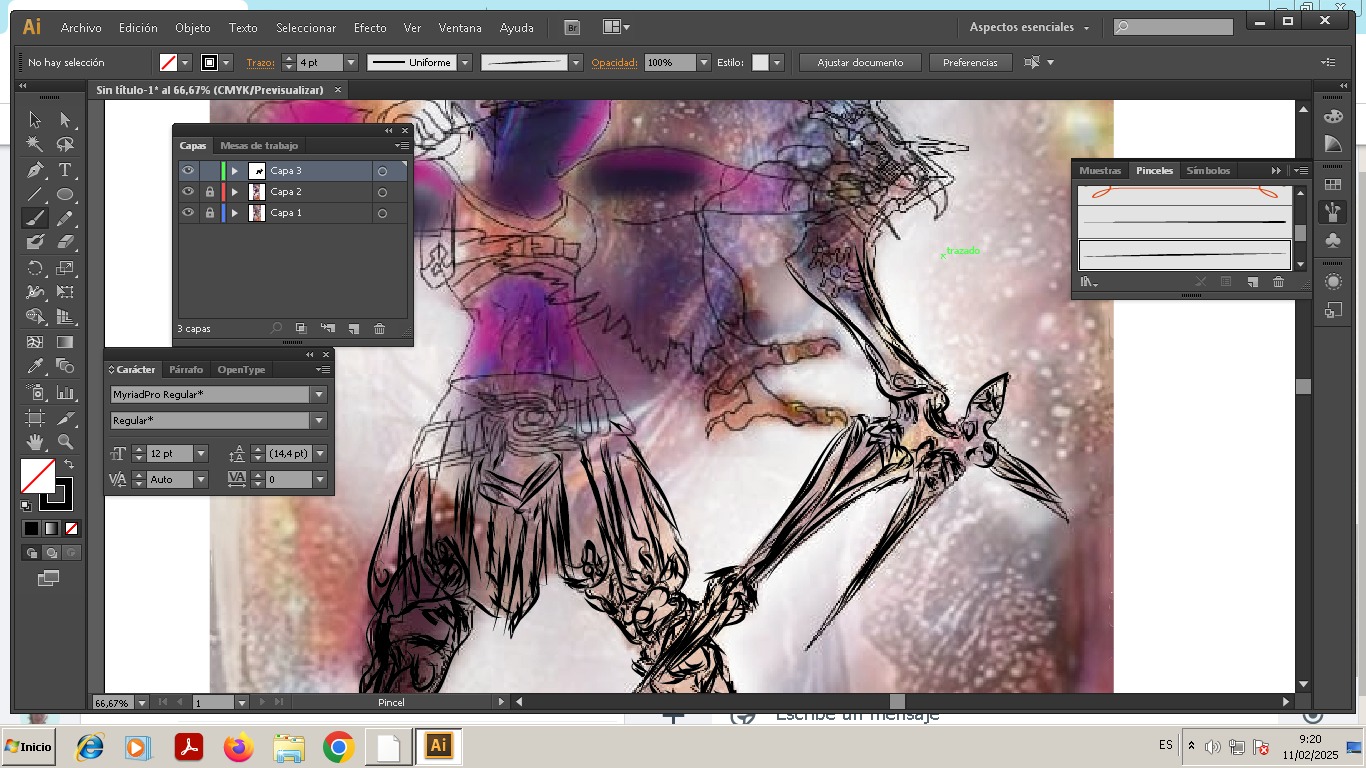Select the Scale tool

pos(65,268)
